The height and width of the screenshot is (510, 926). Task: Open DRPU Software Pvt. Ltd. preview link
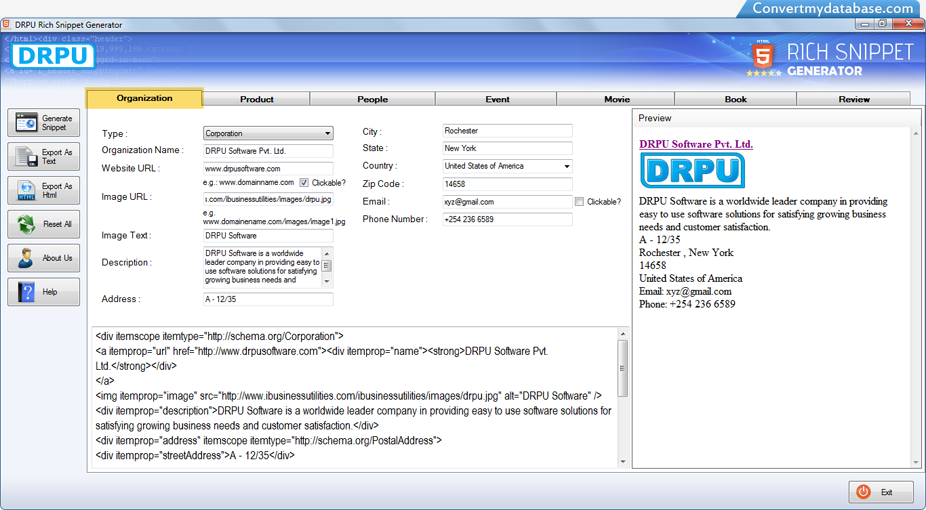(x=696, y=144)
